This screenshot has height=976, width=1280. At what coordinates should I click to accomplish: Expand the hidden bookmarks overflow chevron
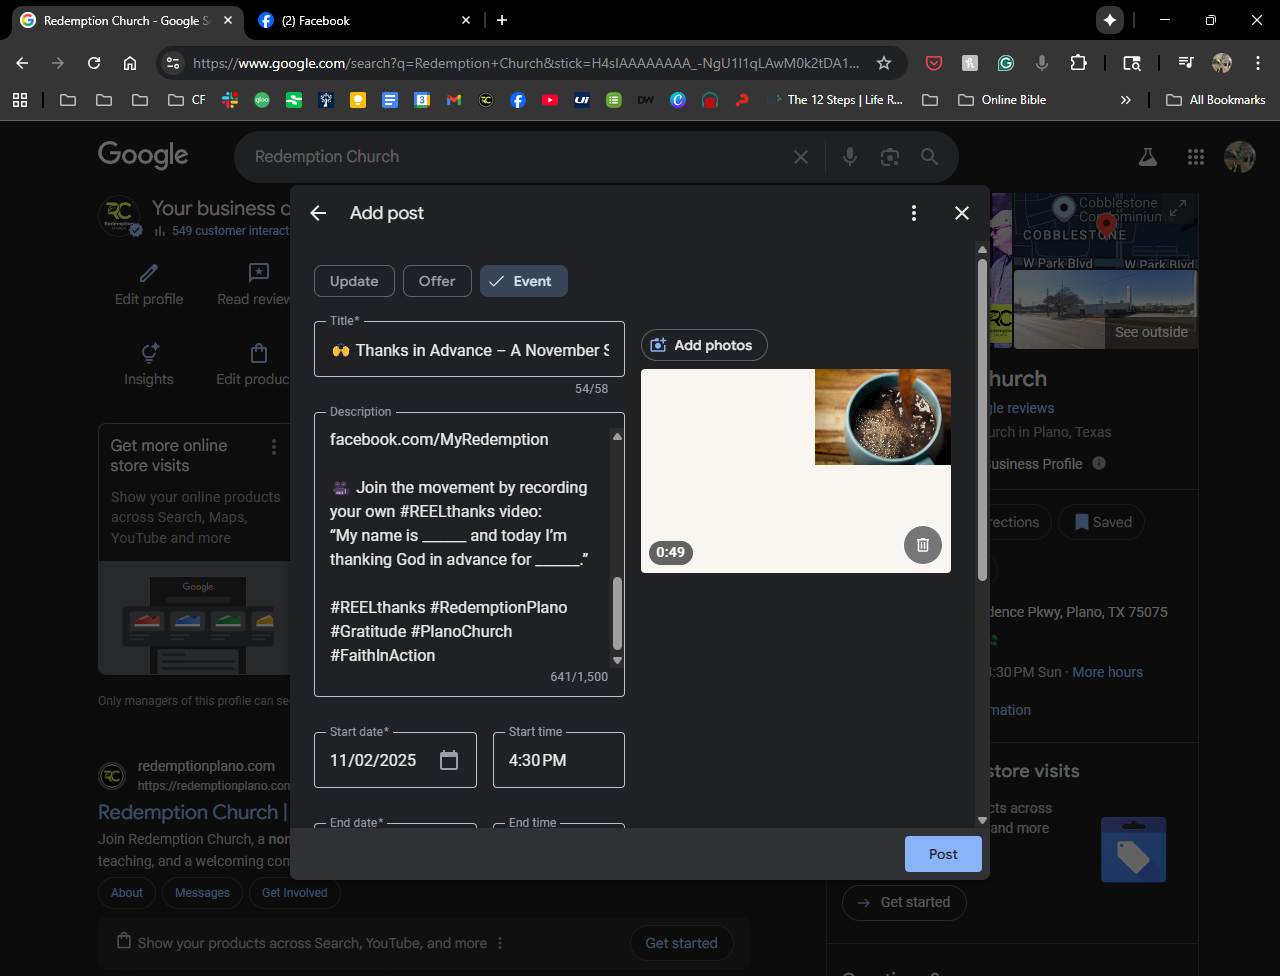pos(1126,100)
